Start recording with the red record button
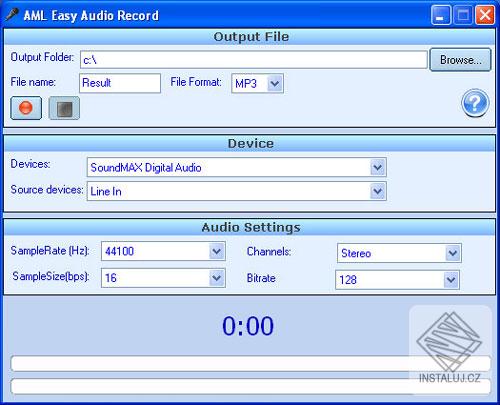The height and width of the screenshot is (405, 500). [26, 108]
